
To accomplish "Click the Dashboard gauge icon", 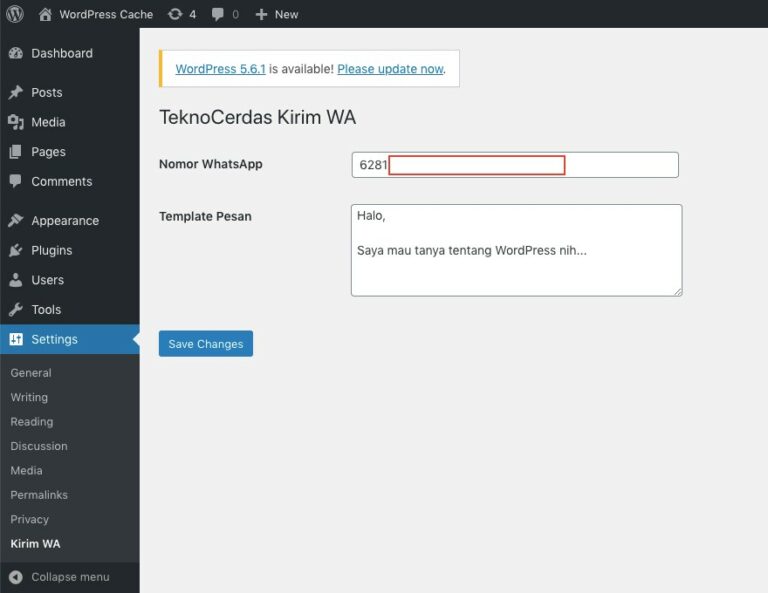I will coord(16,53).
